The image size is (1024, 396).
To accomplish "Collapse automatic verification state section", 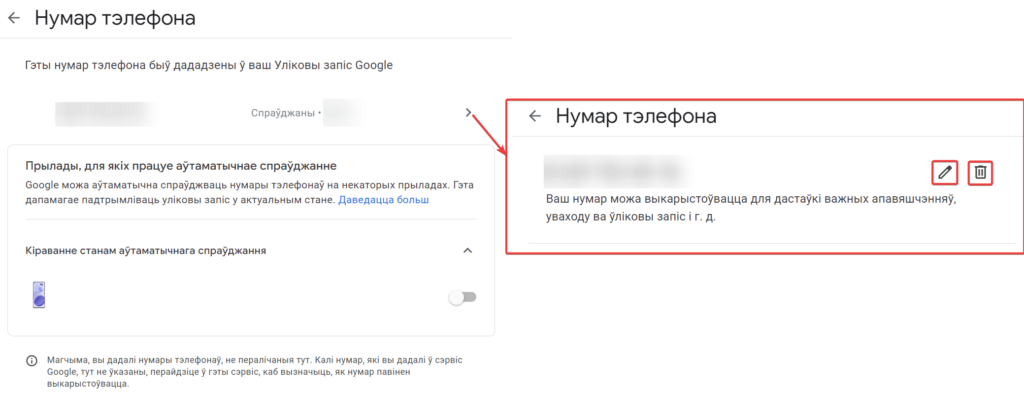I will pyautogui.click(x=468, y=250).
